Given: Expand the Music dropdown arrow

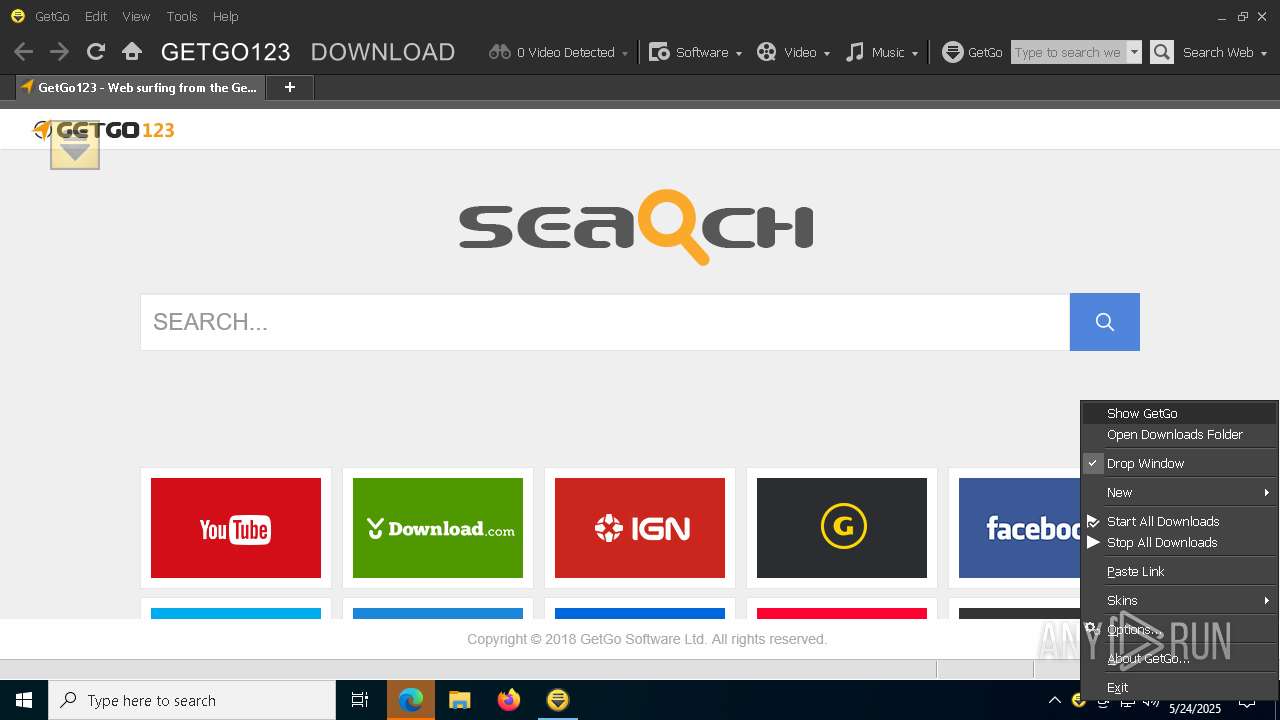Looking at the screenshot, I should pos(914,53).
